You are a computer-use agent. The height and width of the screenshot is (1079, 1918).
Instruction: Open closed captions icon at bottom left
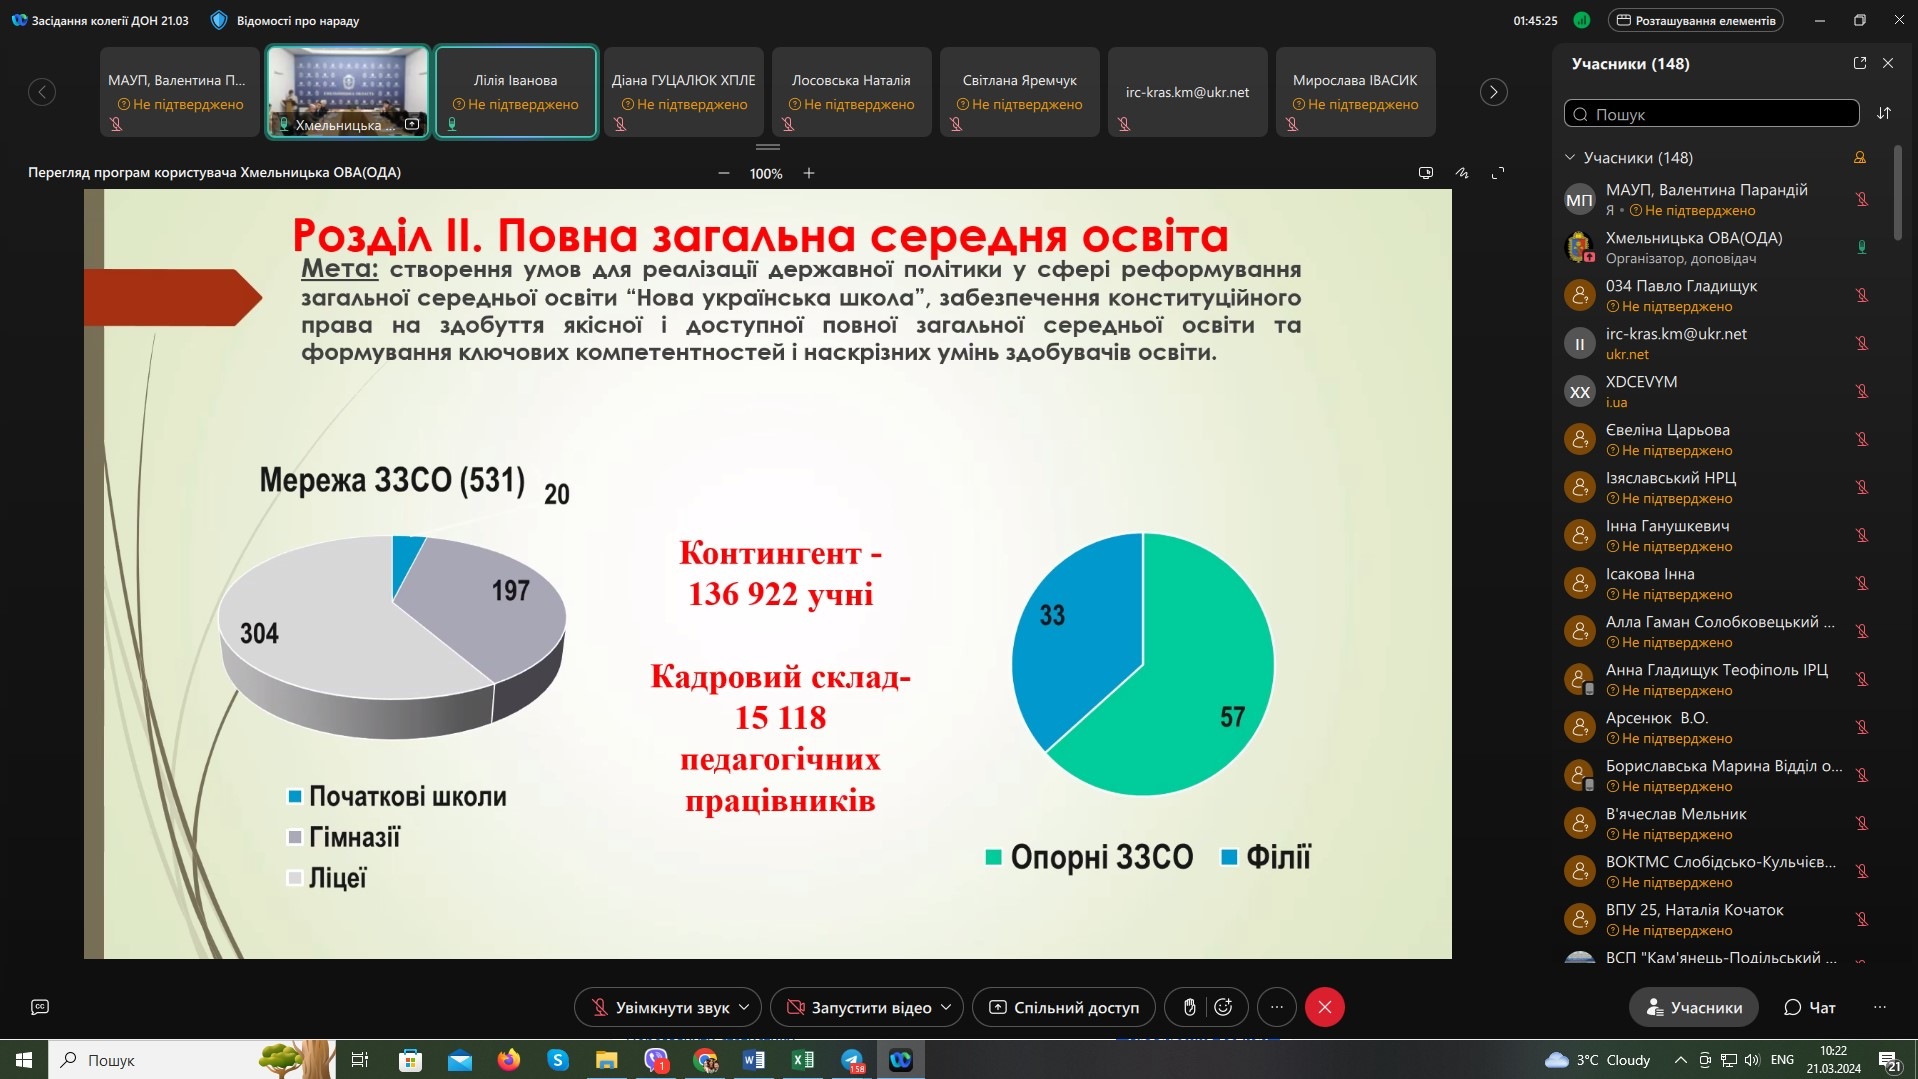(40, 1007)
